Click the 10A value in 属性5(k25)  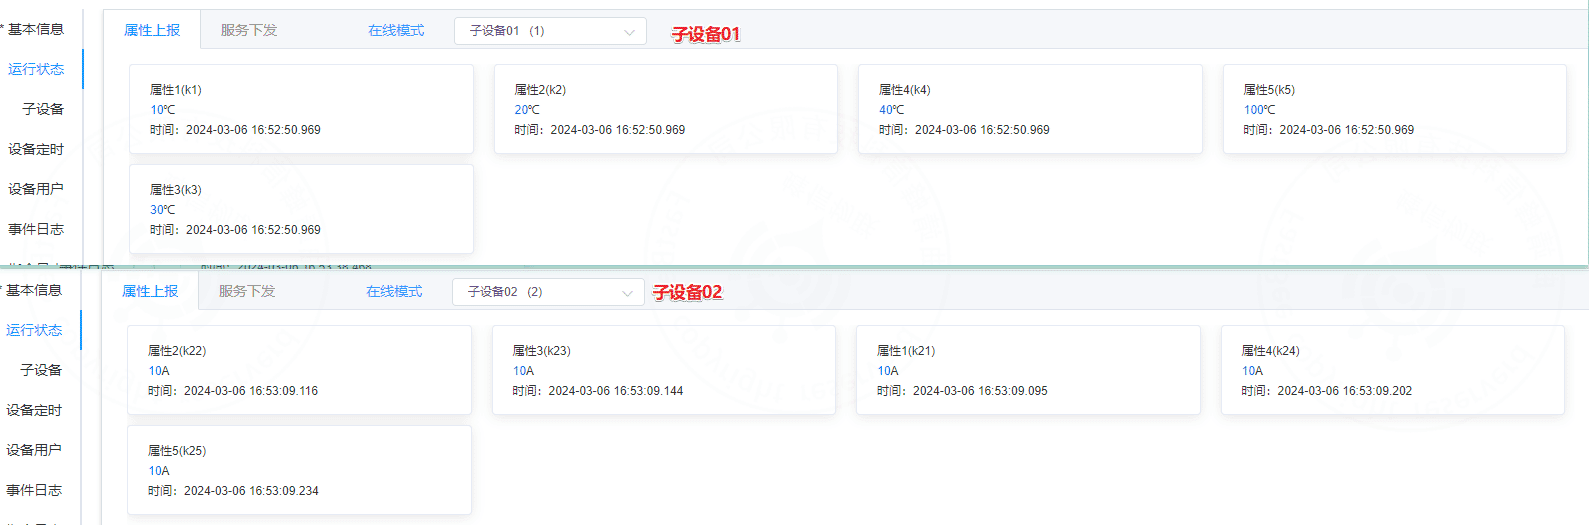point(159,471)
